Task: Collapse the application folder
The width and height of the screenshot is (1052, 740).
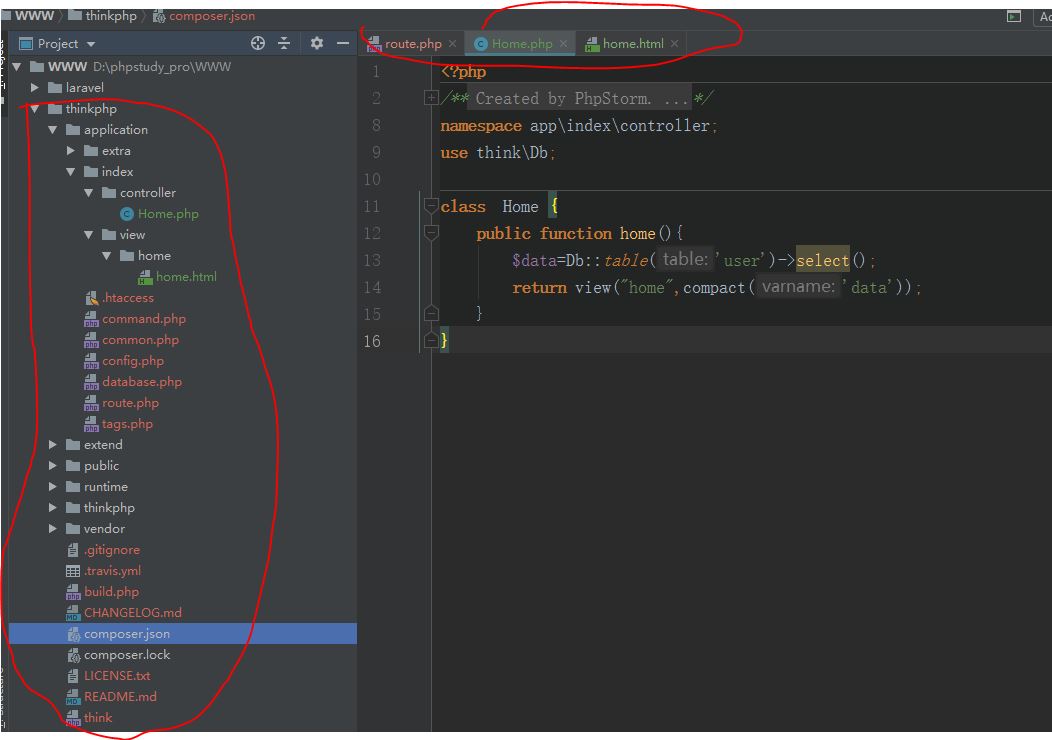Action: click(53, 129)
